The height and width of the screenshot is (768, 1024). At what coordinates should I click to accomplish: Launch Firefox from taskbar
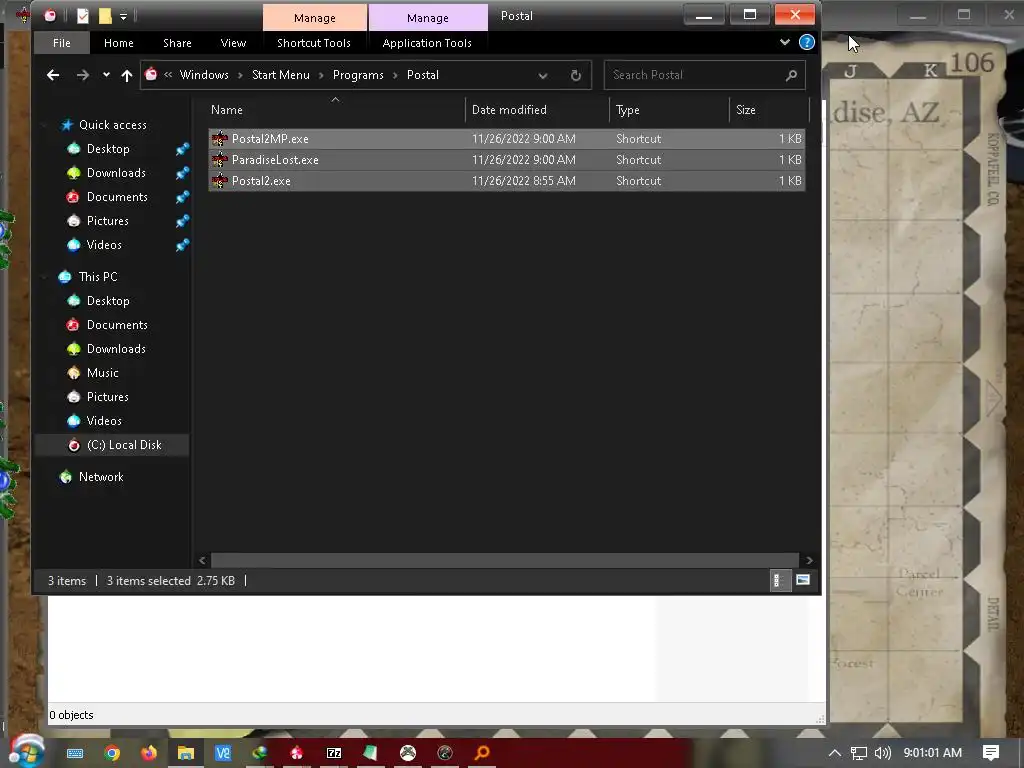click(x=149, y=753)
